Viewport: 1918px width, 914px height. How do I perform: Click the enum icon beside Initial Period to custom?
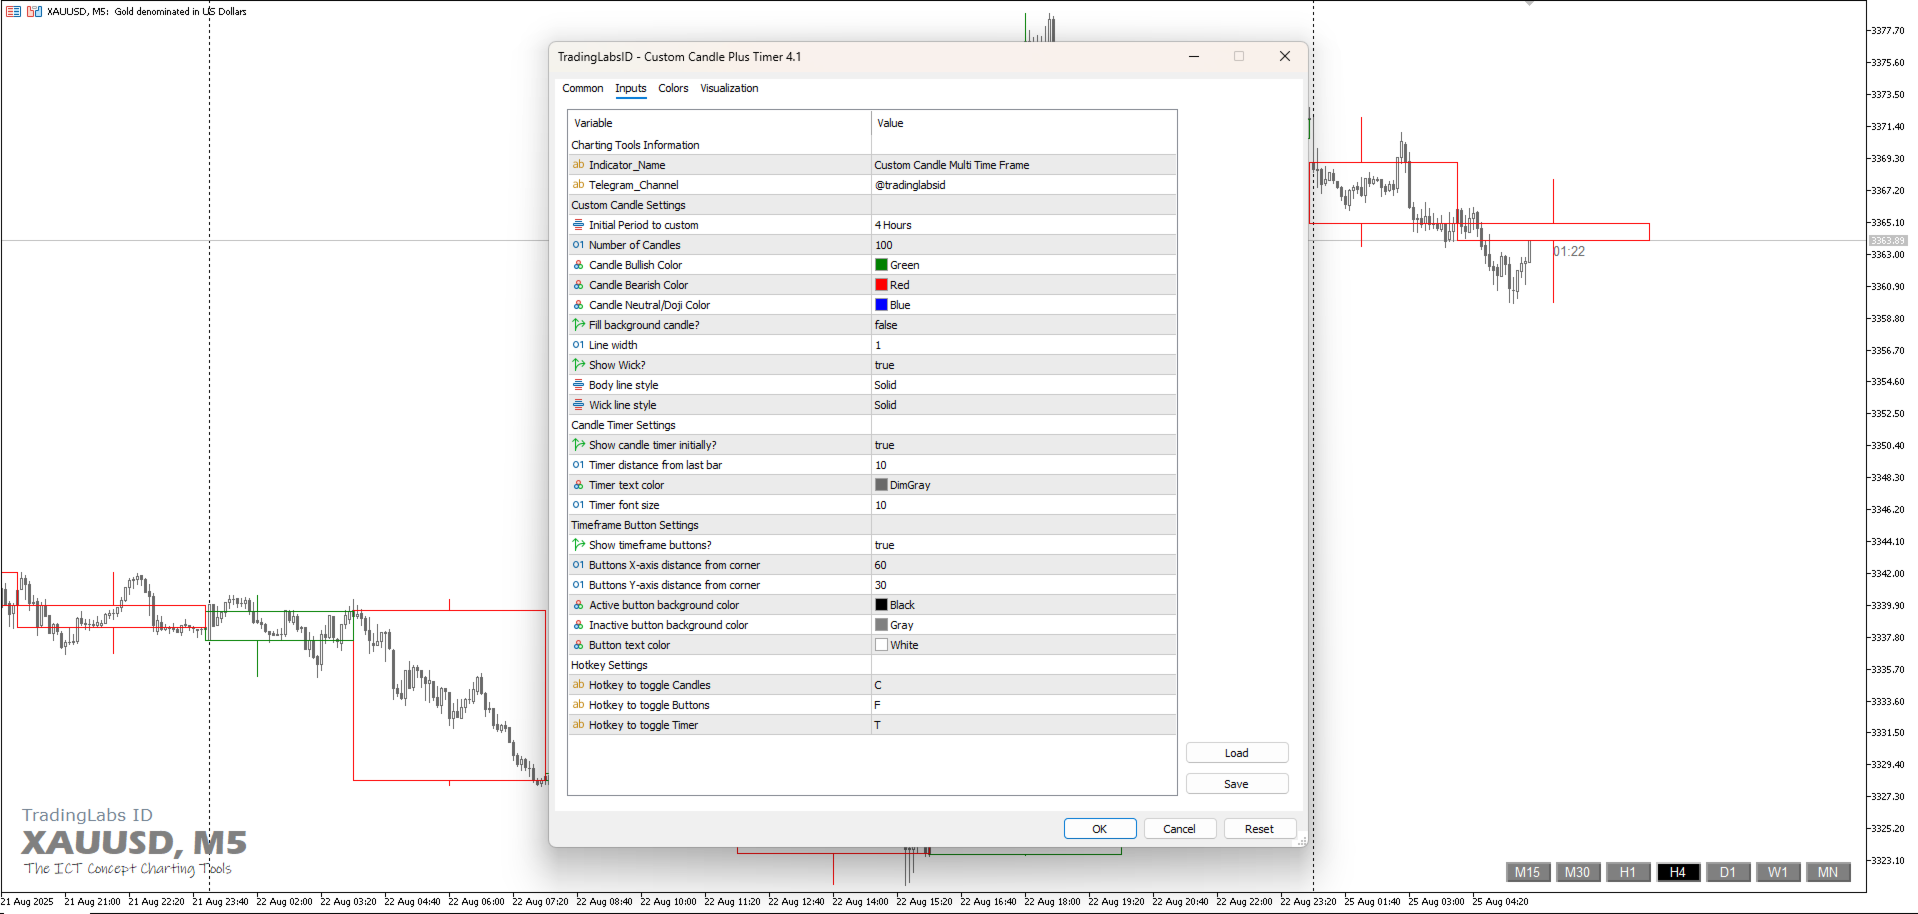pos(578,225)
